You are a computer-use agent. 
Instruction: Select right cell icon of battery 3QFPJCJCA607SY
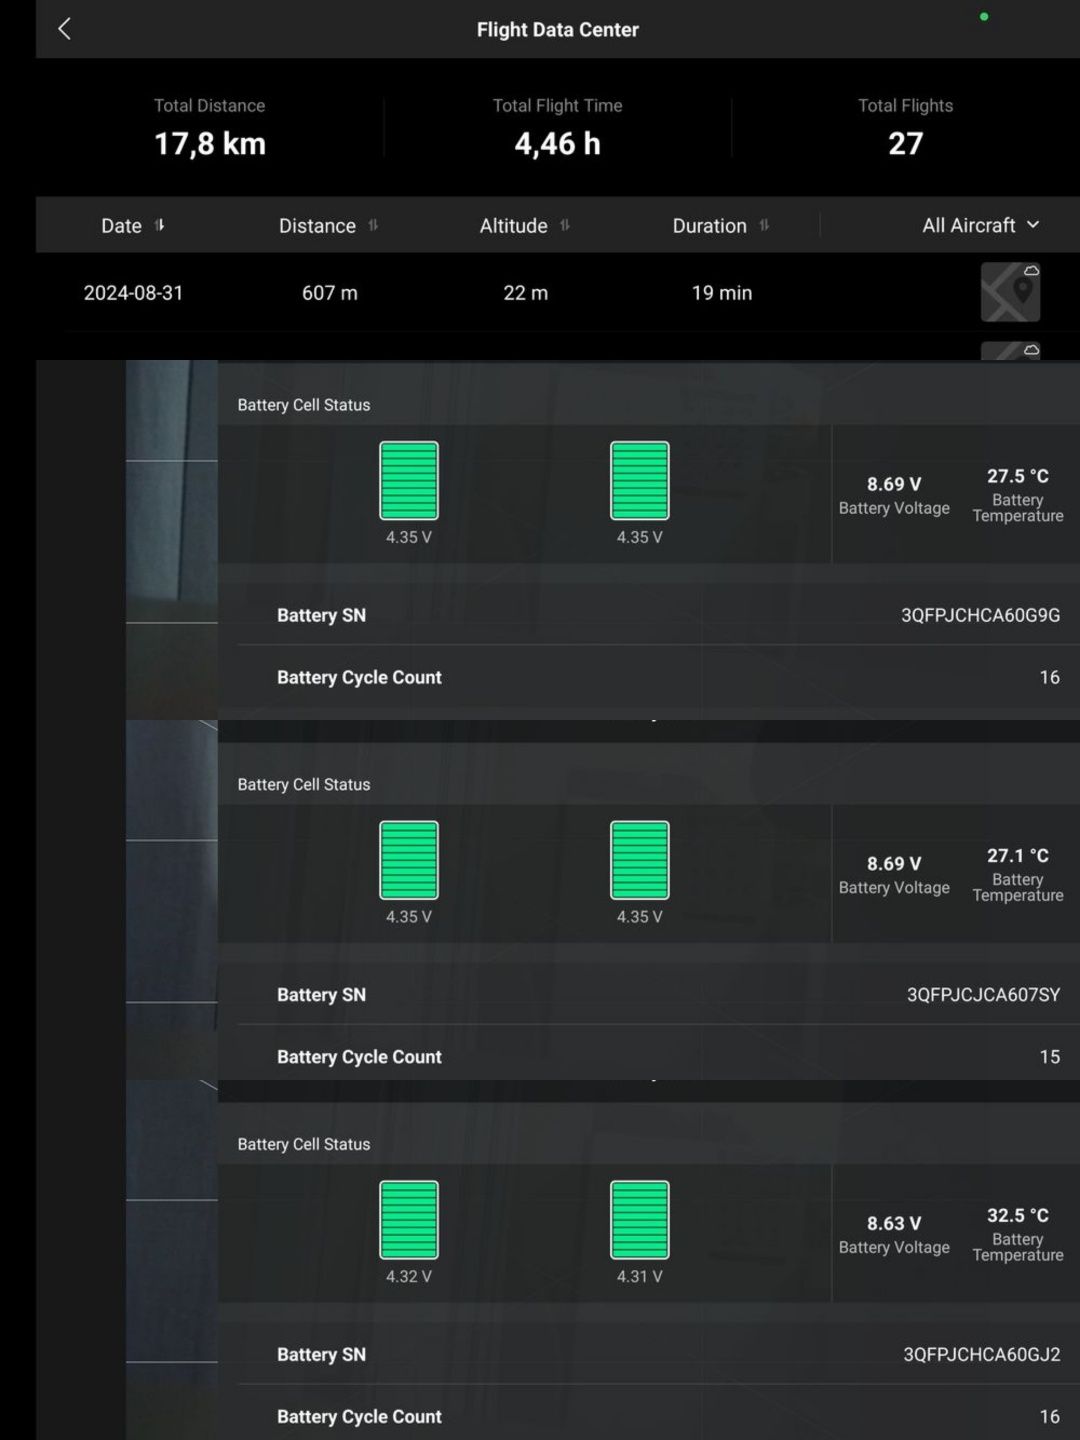coord(640,860)
